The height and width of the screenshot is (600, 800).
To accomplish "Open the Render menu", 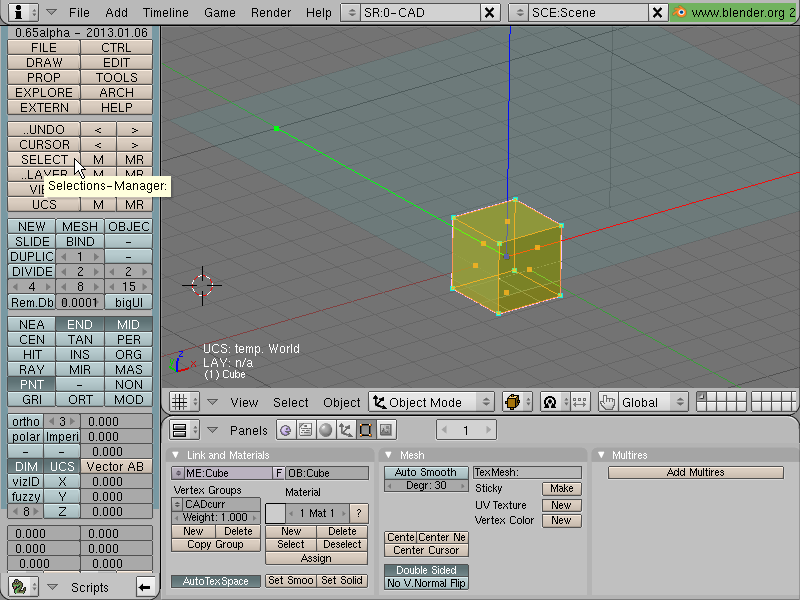I will tap(271, 12).
